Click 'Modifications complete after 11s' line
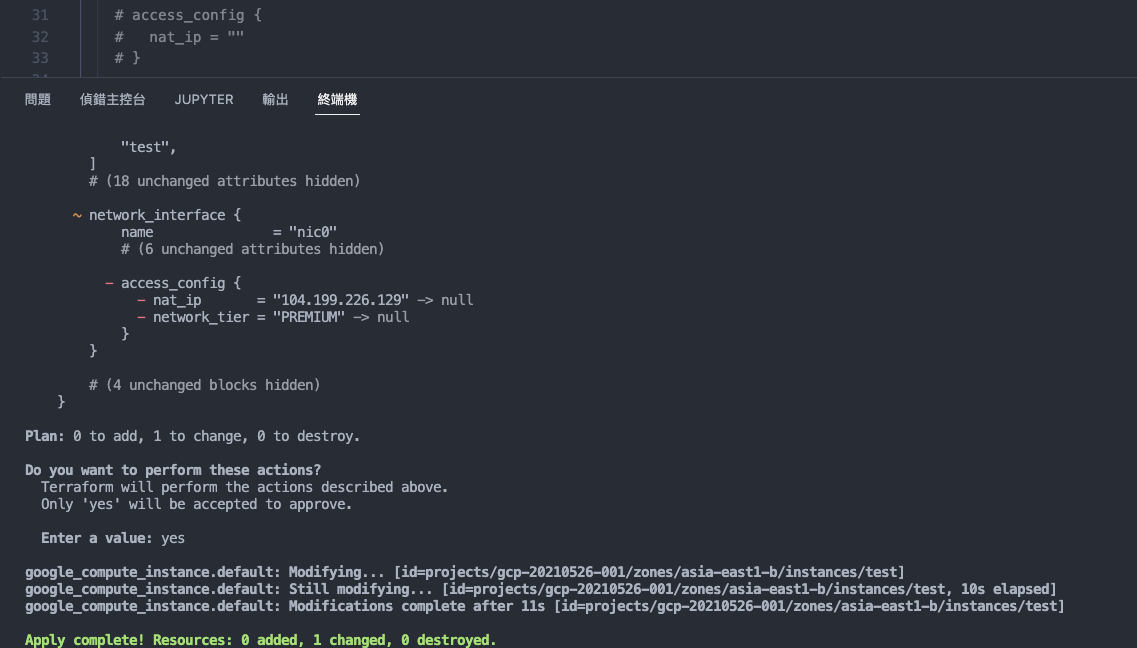1137x648 pixels. [545, 607]
